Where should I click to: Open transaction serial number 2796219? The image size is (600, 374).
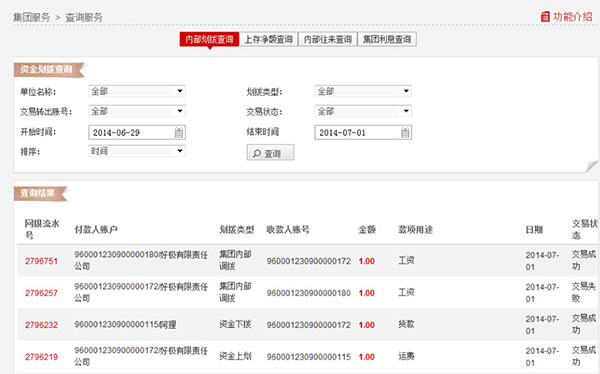tap(41, 357)
